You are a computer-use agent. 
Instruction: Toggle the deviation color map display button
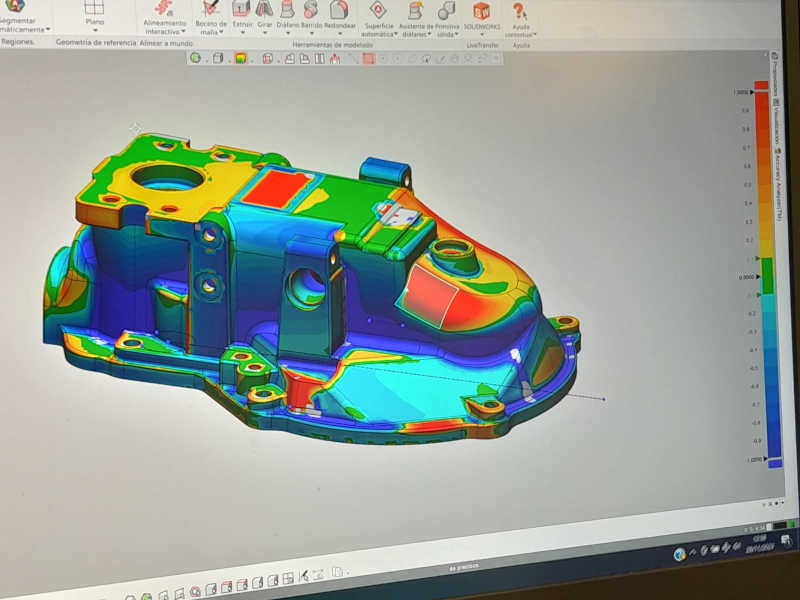241,58
